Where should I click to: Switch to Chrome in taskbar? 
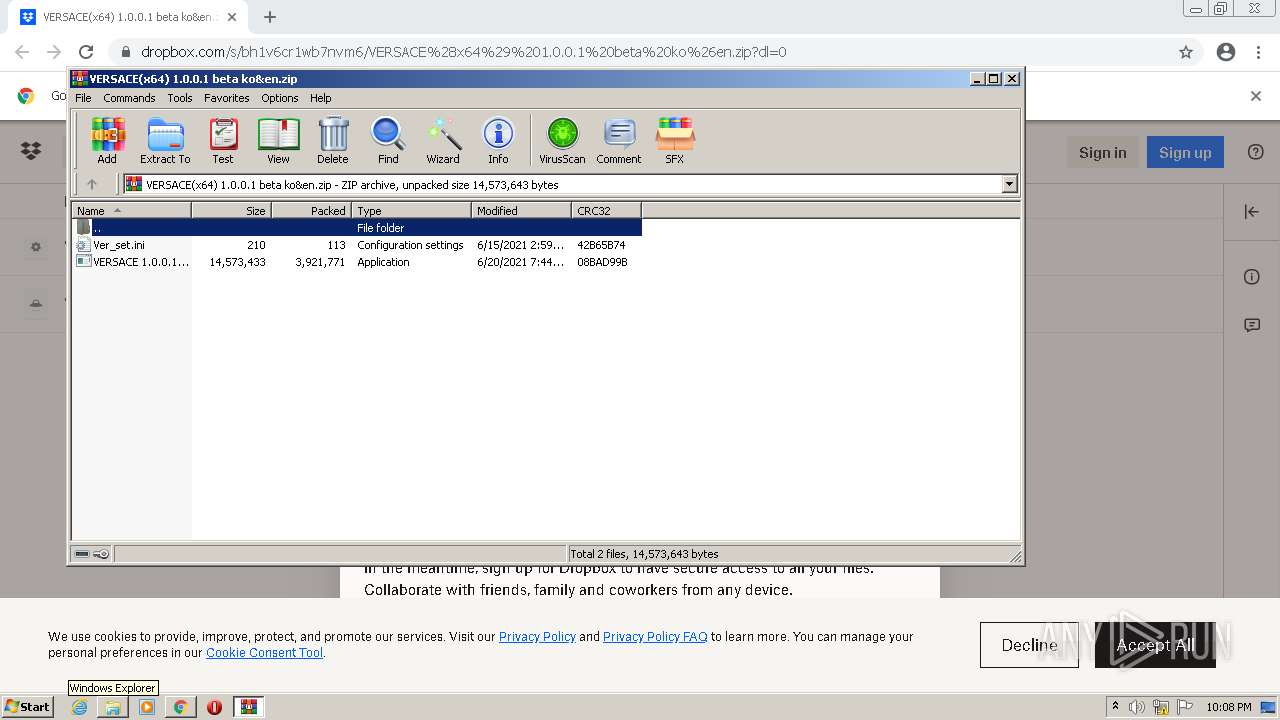click(x=180, y=707)
